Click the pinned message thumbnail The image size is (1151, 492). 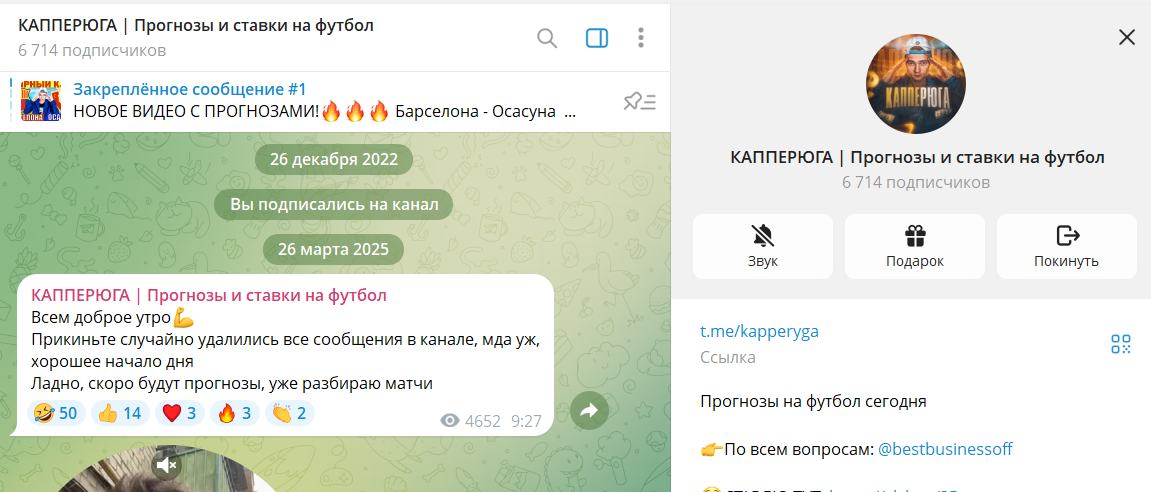tap(41, 101)
